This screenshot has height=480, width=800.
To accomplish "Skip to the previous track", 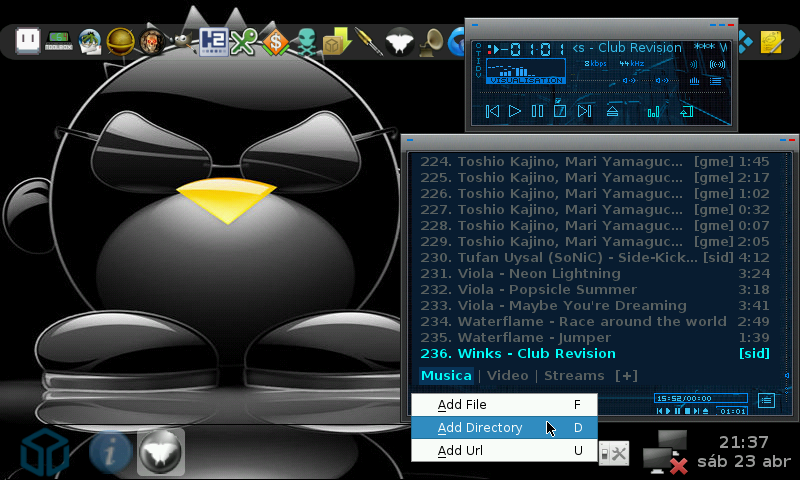I will 492,111.
